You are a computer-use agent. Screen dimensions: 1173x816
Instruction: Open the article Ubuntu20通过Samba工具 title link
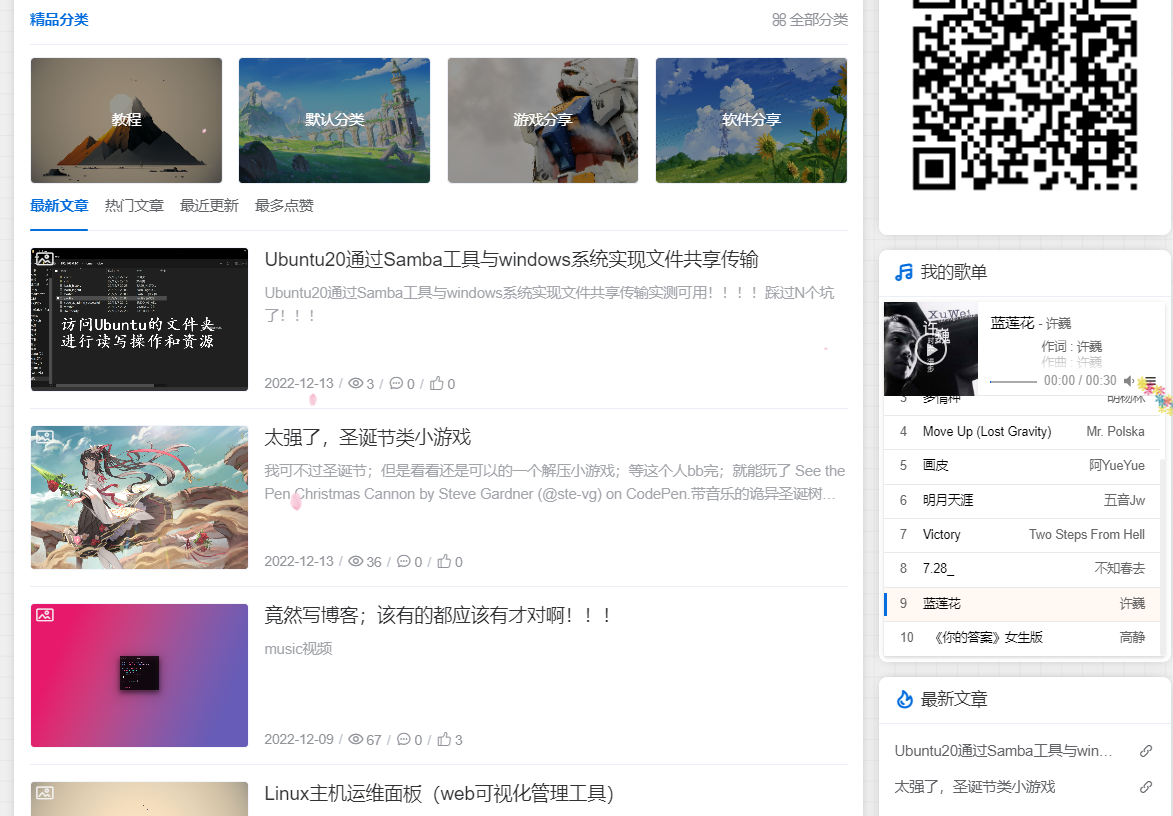pos(510,259)
